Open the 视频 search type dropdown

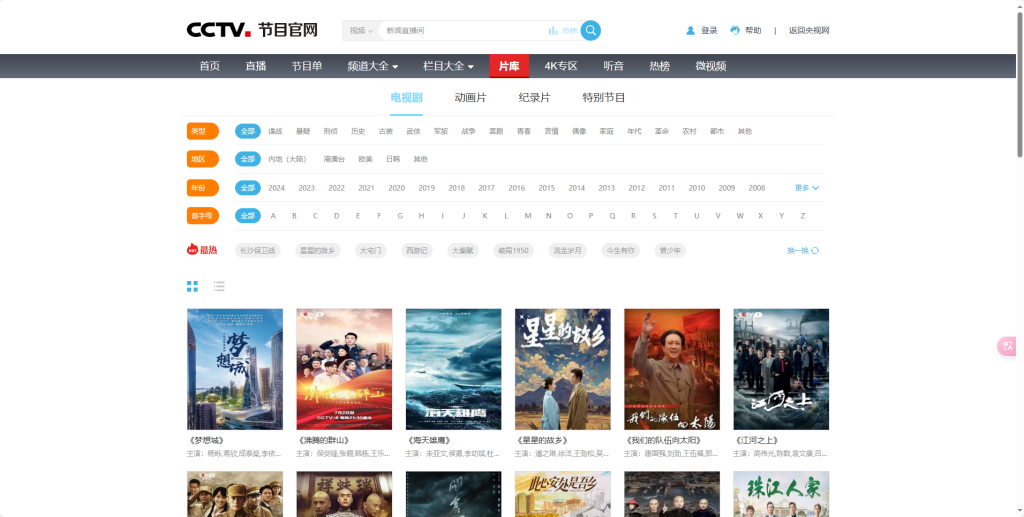click(360, 31)
